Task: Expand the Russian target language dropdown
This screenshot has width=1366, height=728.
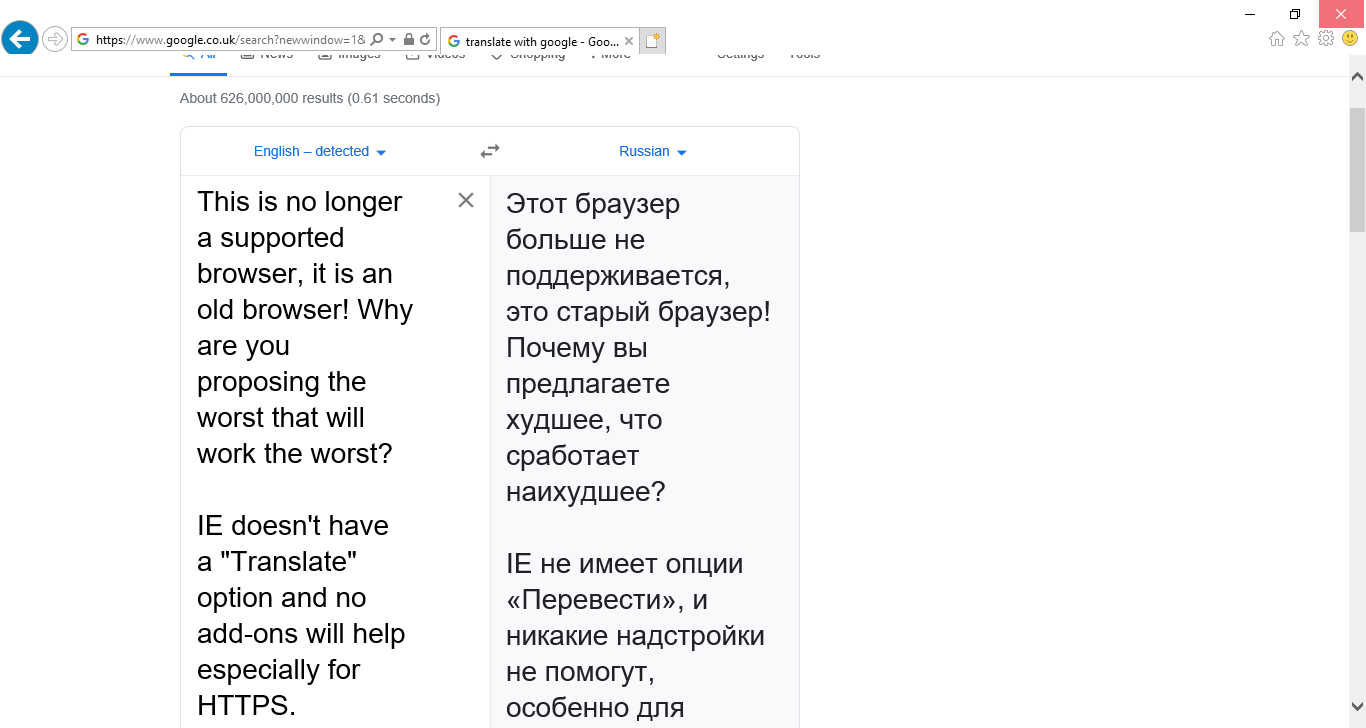Action: (652, 152)
